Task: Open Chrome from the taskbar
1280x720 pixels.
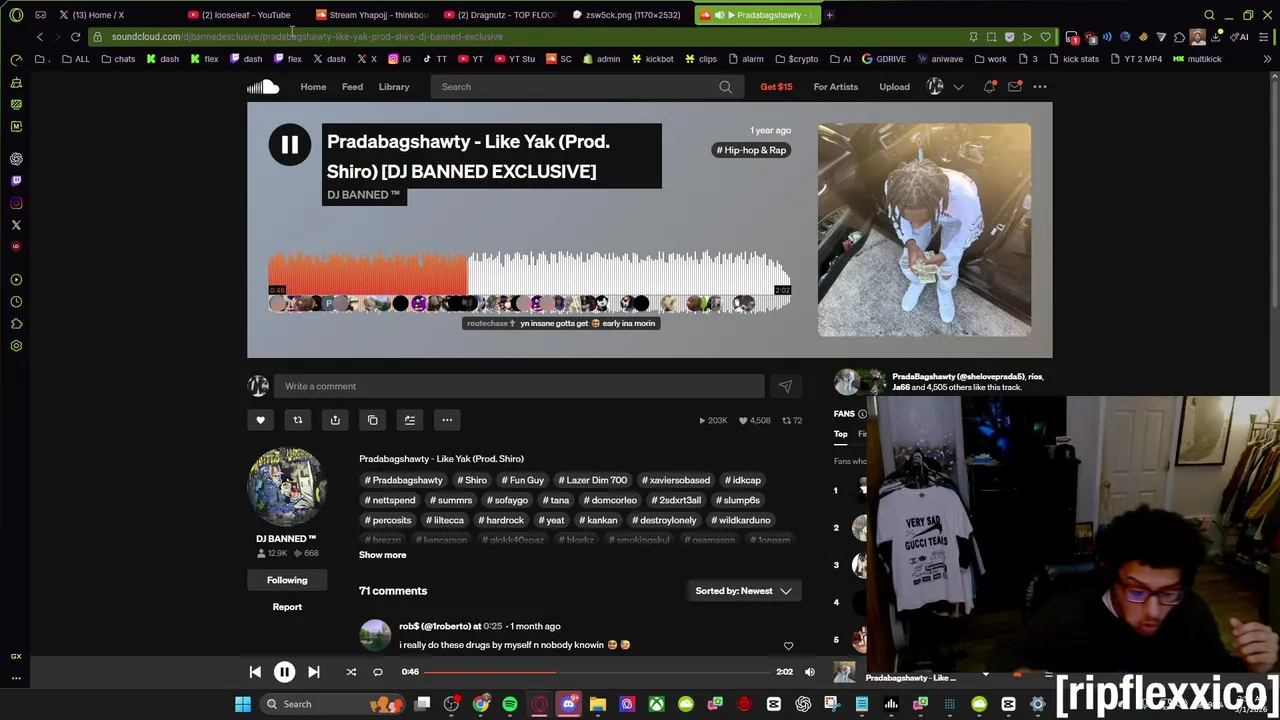Action: coord(481,704)
